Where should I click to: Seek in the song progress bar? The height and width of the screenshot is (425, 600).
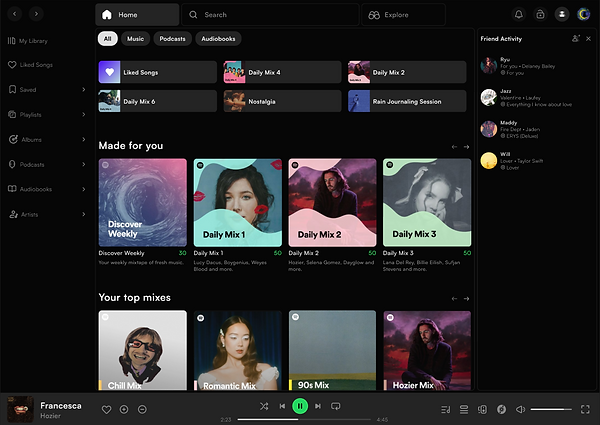(304, 419)
